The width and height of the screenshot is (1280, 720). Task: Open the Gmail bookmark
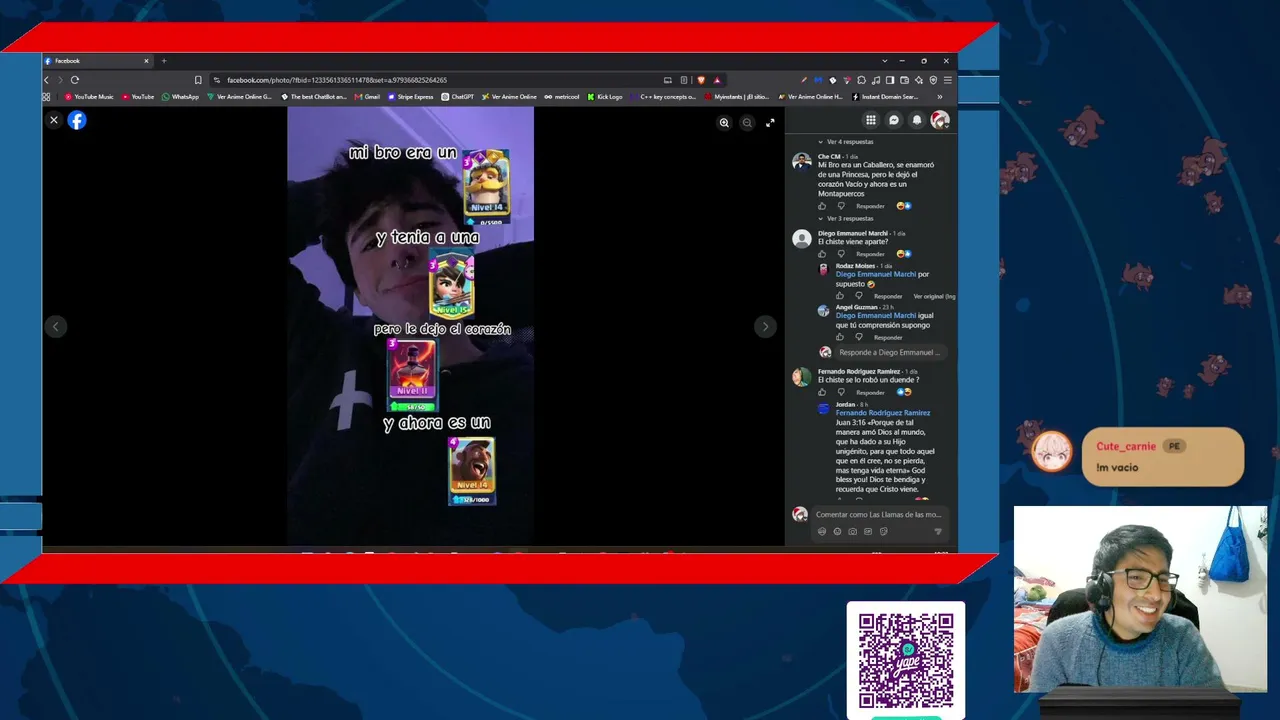point(367,97)
